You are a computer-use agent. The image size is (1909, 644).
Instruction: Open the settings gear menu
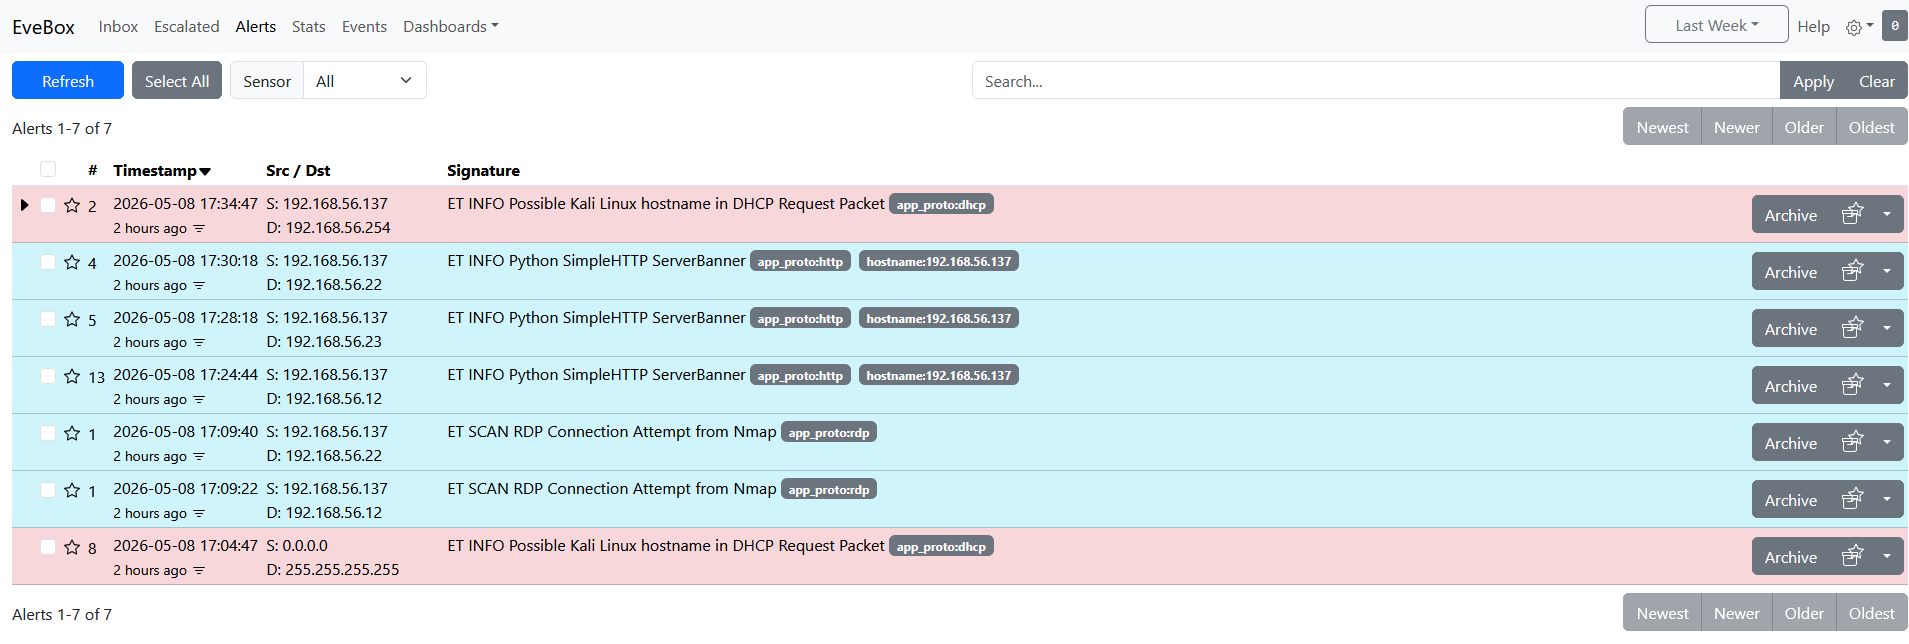coord(1859,27)
